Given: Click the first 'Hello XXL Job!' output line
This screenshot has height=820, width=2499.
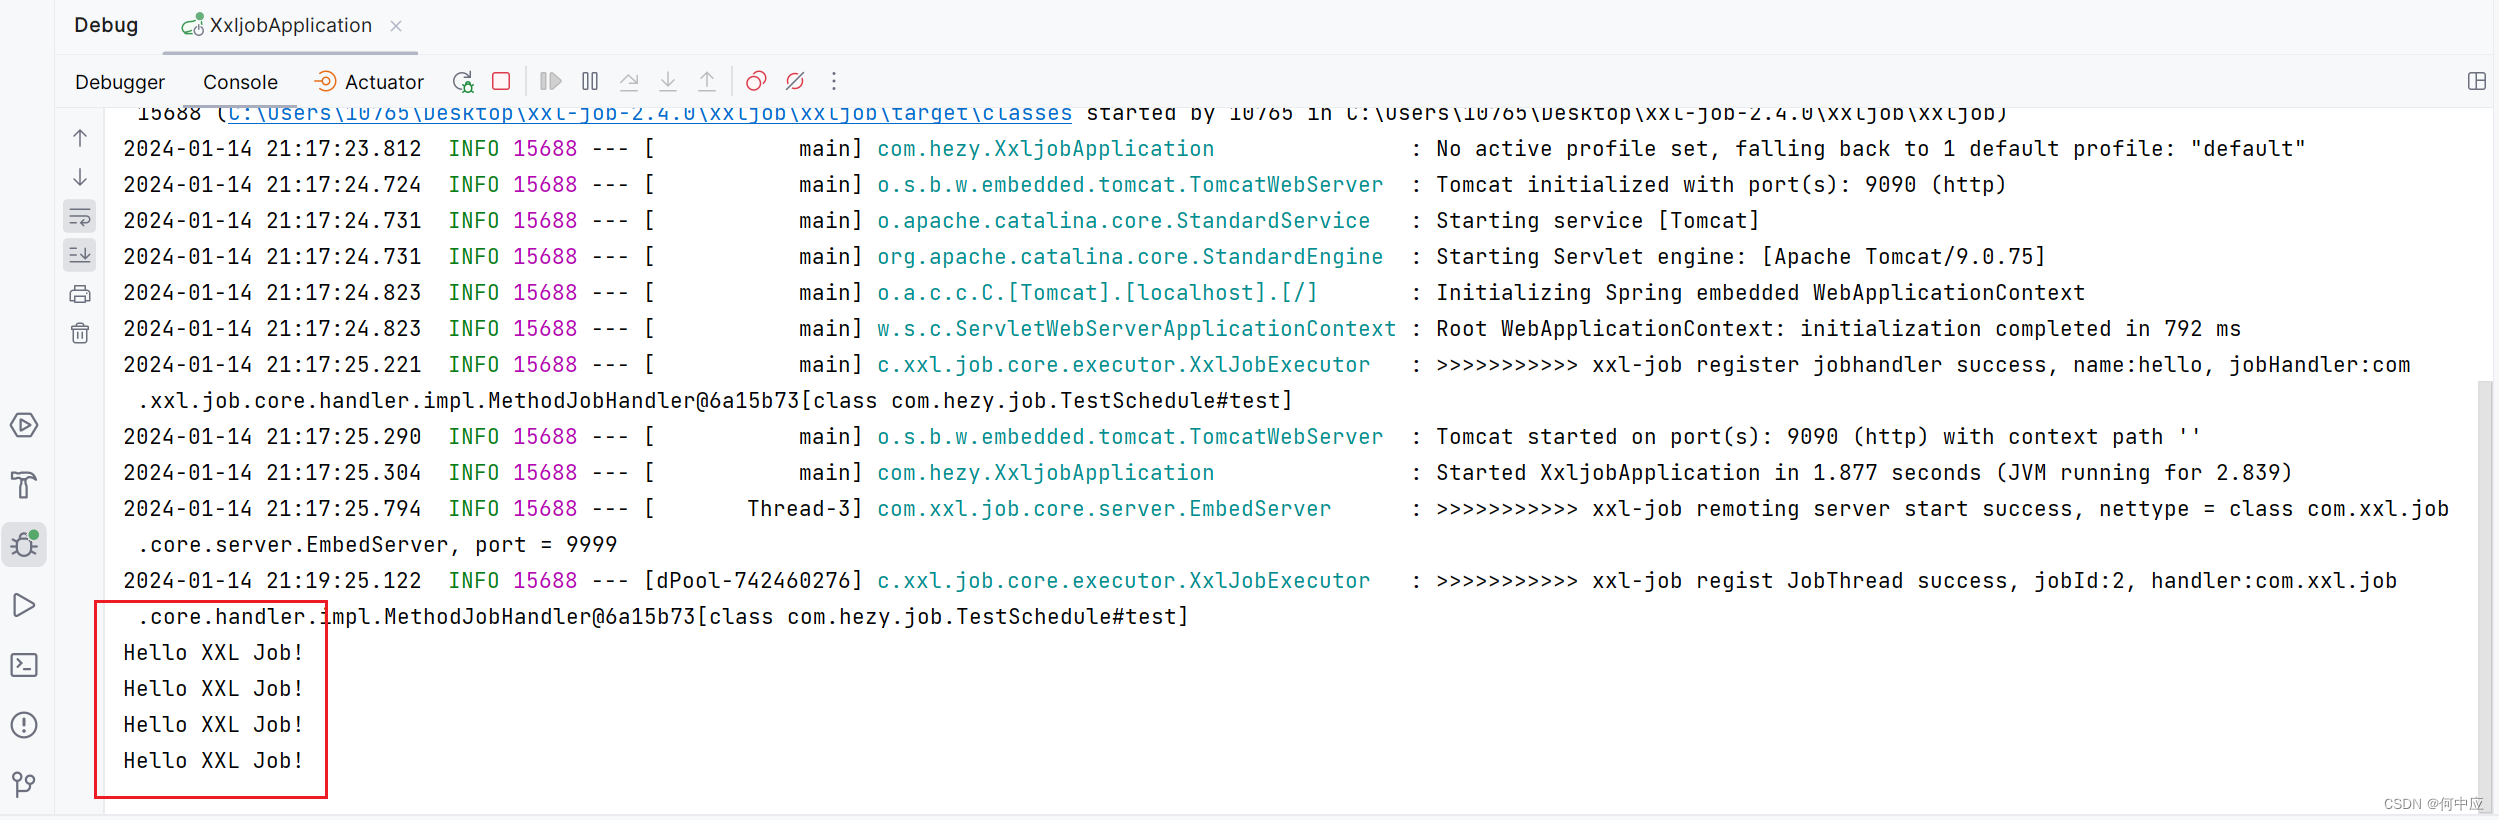Looking at the screenshot, I should (213, 653).
